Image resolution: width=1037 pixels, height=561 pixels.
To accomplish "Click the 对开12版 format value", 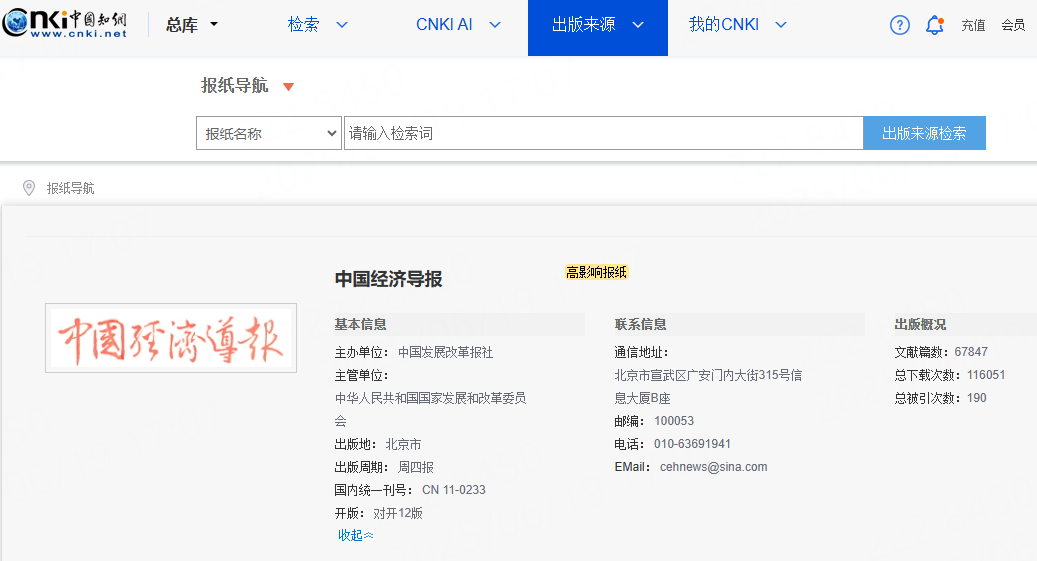I will pyautogui.click(x=397, y=513).
